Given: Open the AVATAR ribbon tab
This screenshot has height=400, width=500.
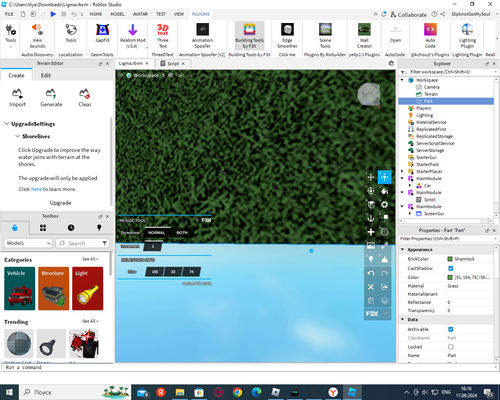Looking at the screenshot, I should 140,14.
